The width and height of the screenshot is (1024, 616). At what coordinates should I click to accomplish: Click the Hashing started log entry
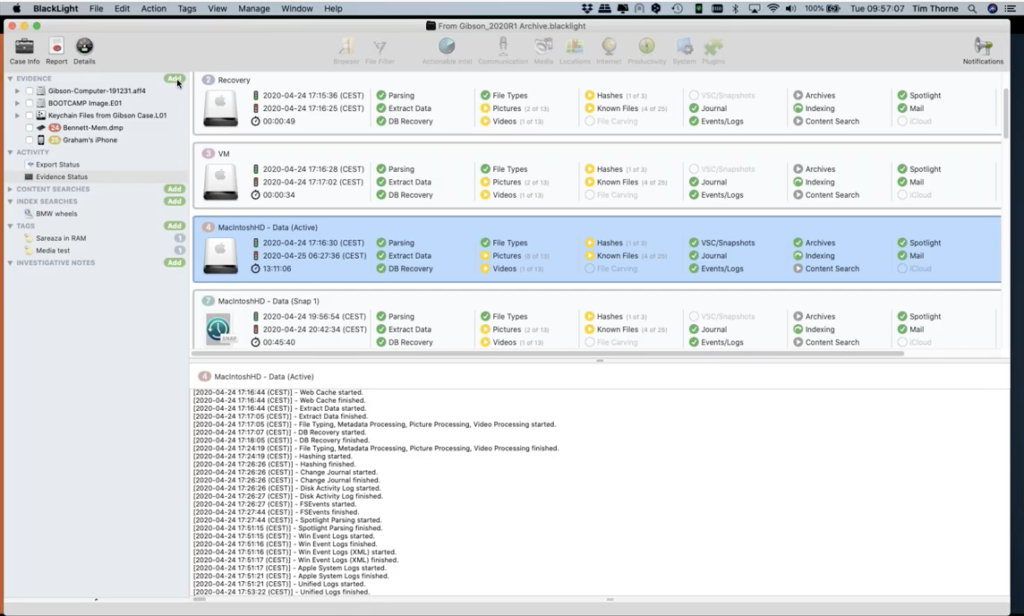[272, 456]
